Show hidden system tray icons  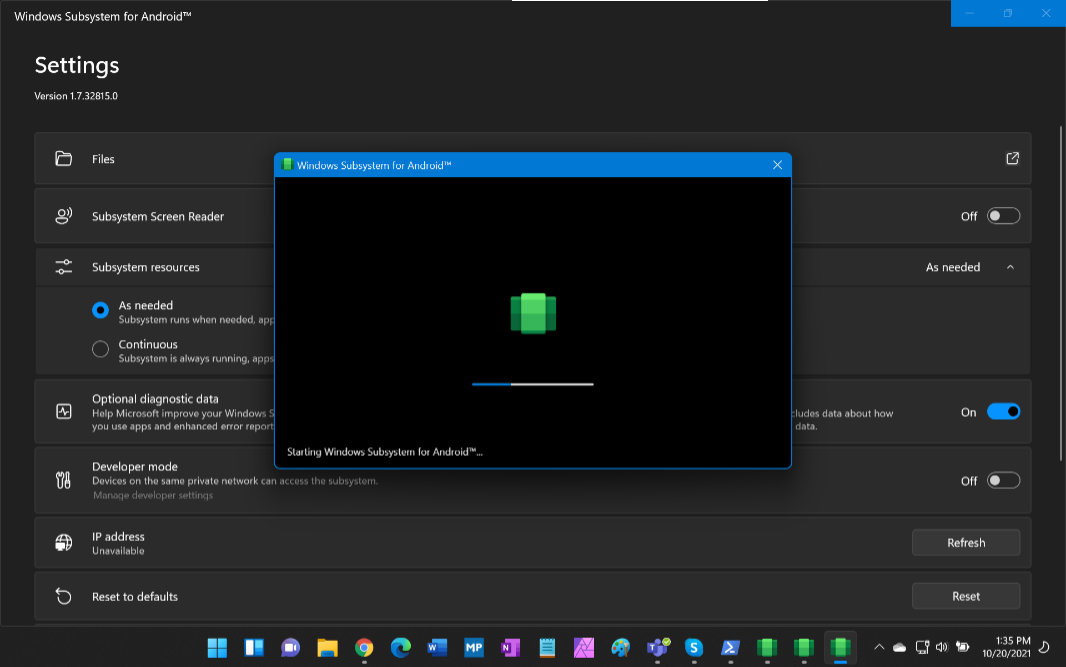pos(879,648)
